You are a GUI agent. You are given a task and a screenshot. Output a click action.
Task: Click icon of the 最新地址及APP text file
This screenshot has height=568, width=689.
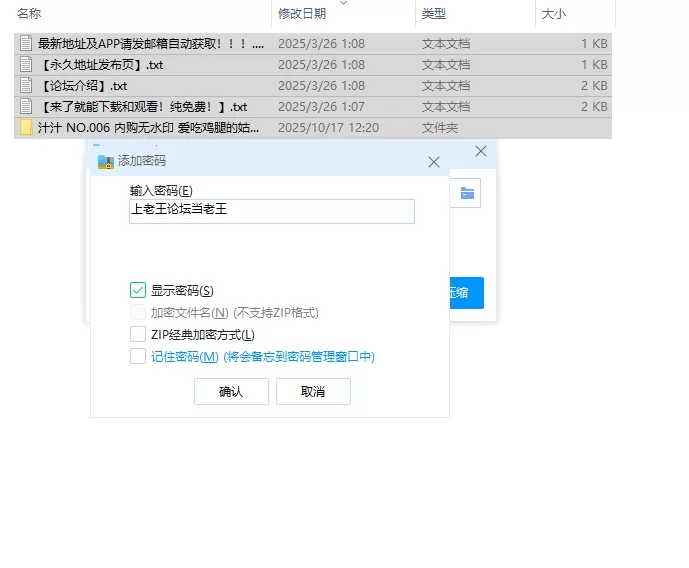[x=26, y=44]
